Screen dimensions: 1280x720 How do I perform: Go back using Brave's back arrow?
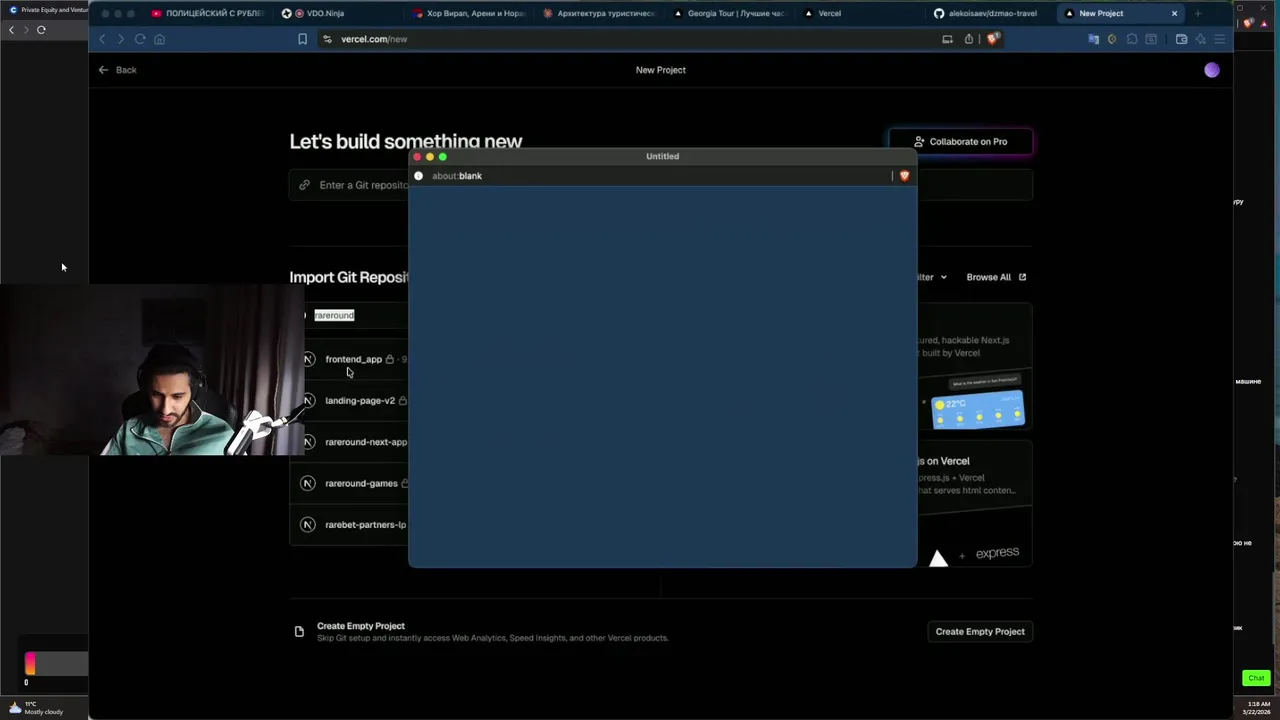pyautogui.click(x=102, y=39)
